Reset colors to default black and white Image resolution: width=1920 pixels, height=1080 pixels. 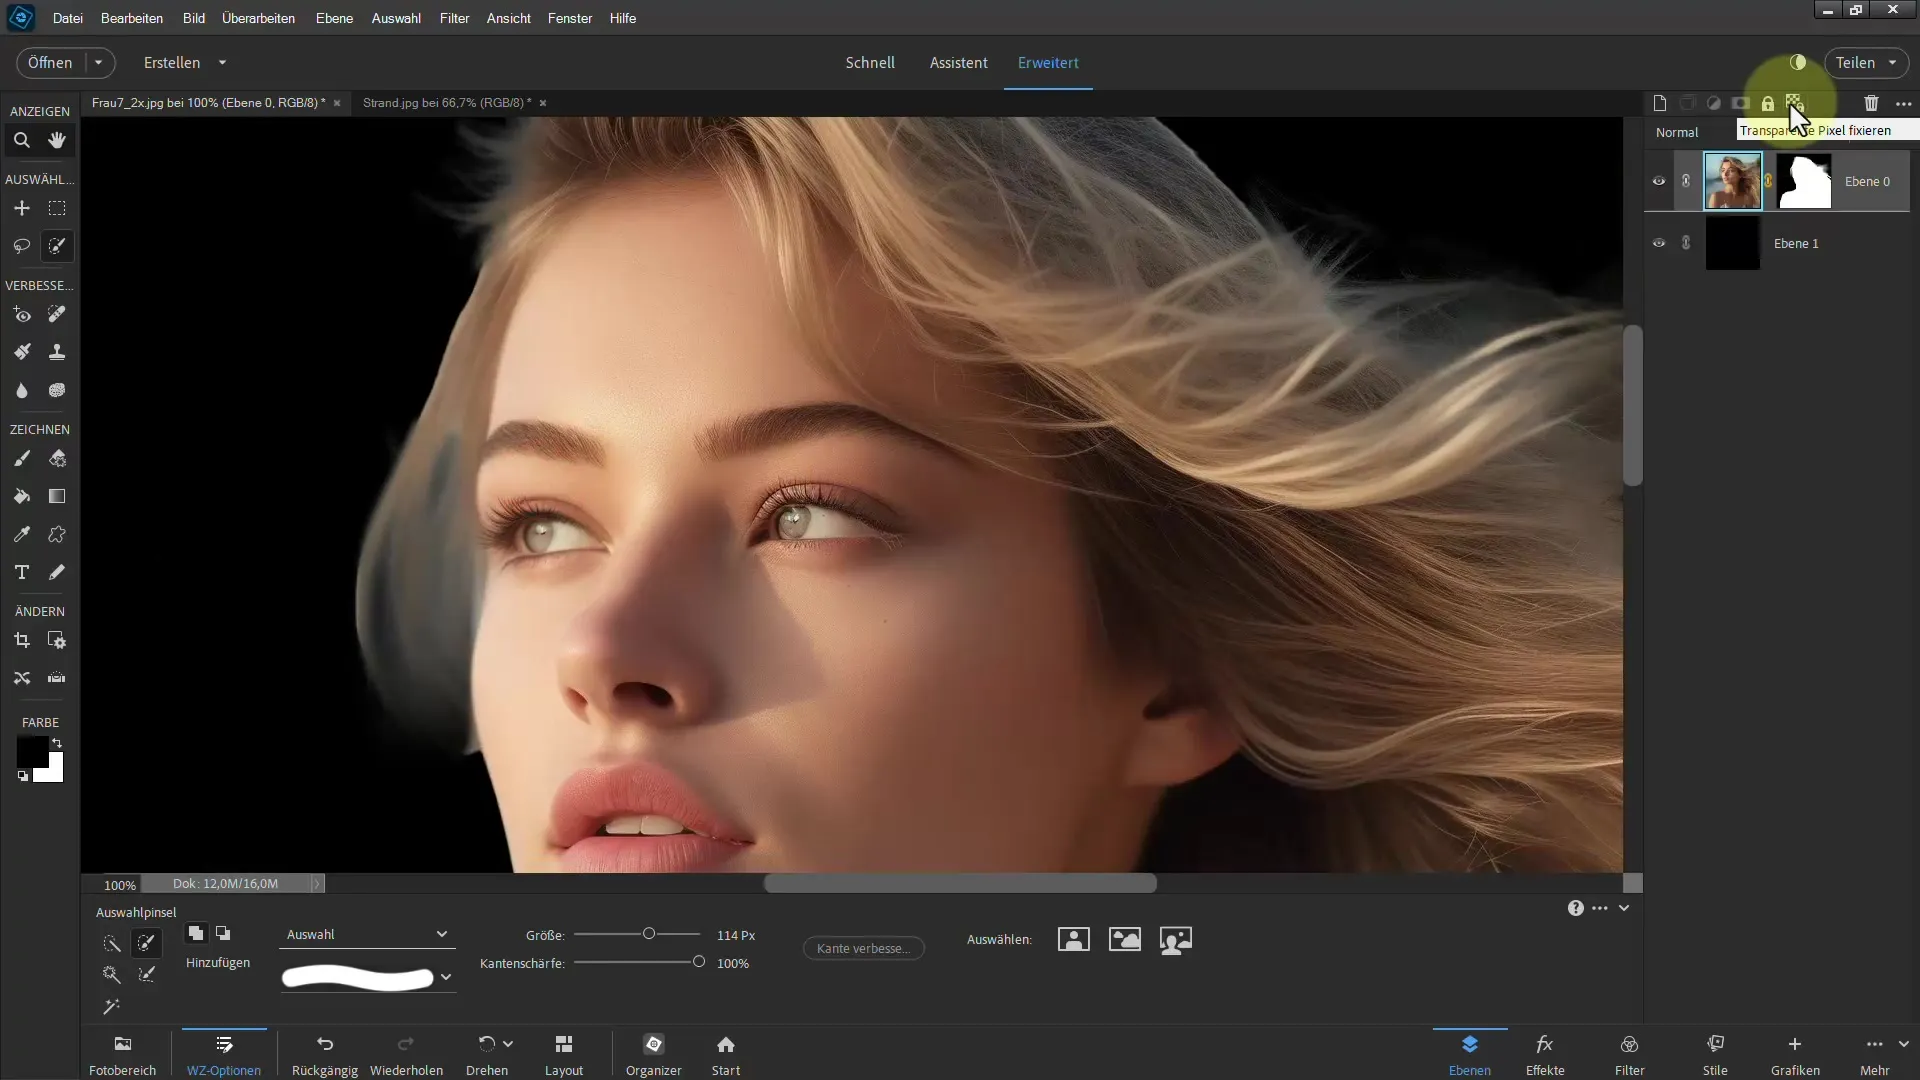23,776
